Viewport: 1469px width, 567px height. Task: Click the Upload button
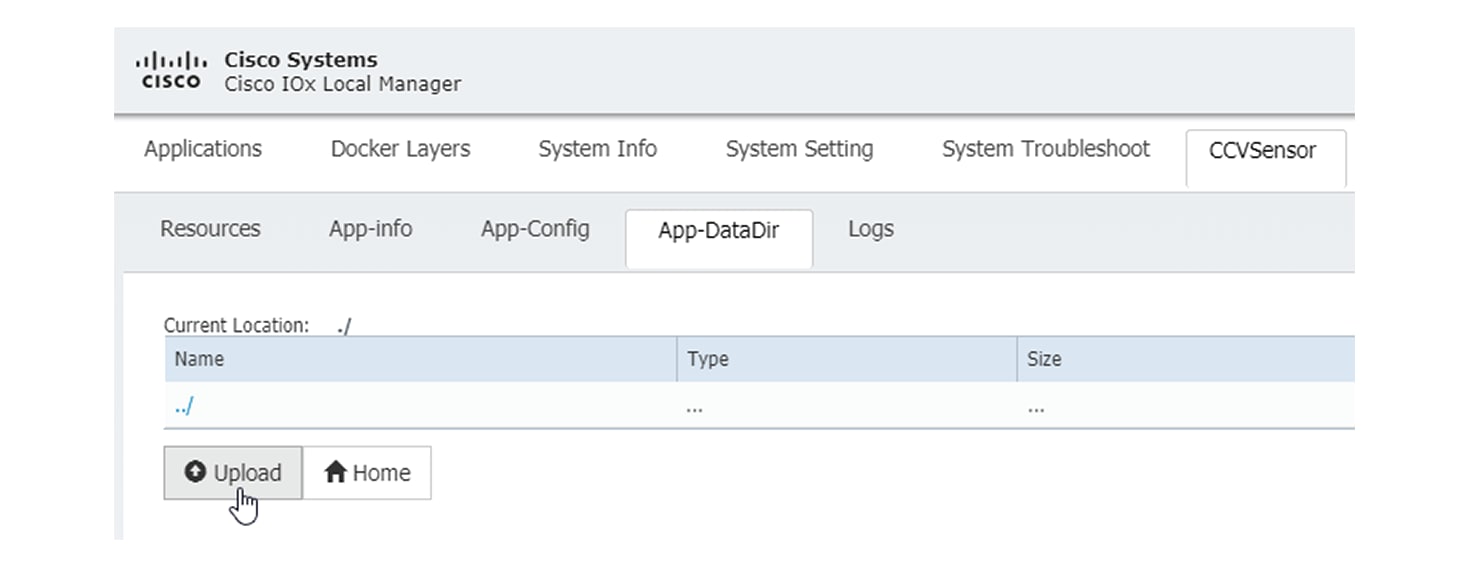coord(233,473)
